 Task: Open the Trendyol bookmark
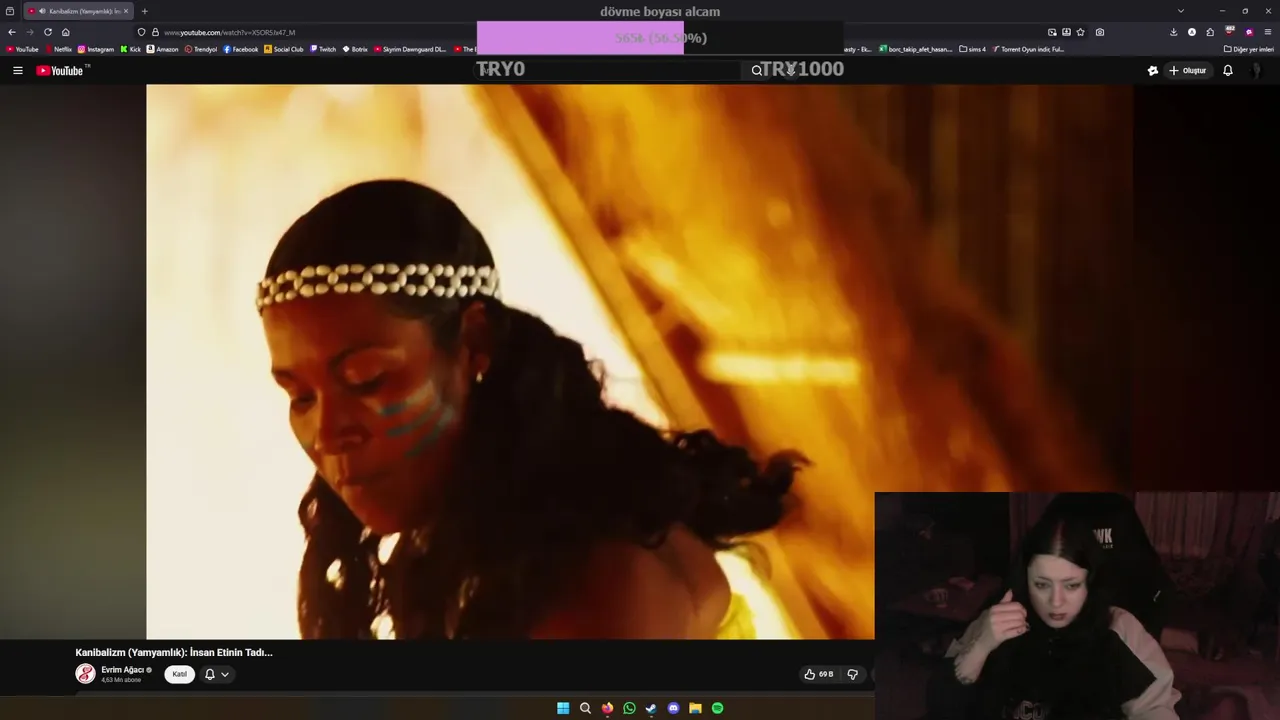coord(201,49)
